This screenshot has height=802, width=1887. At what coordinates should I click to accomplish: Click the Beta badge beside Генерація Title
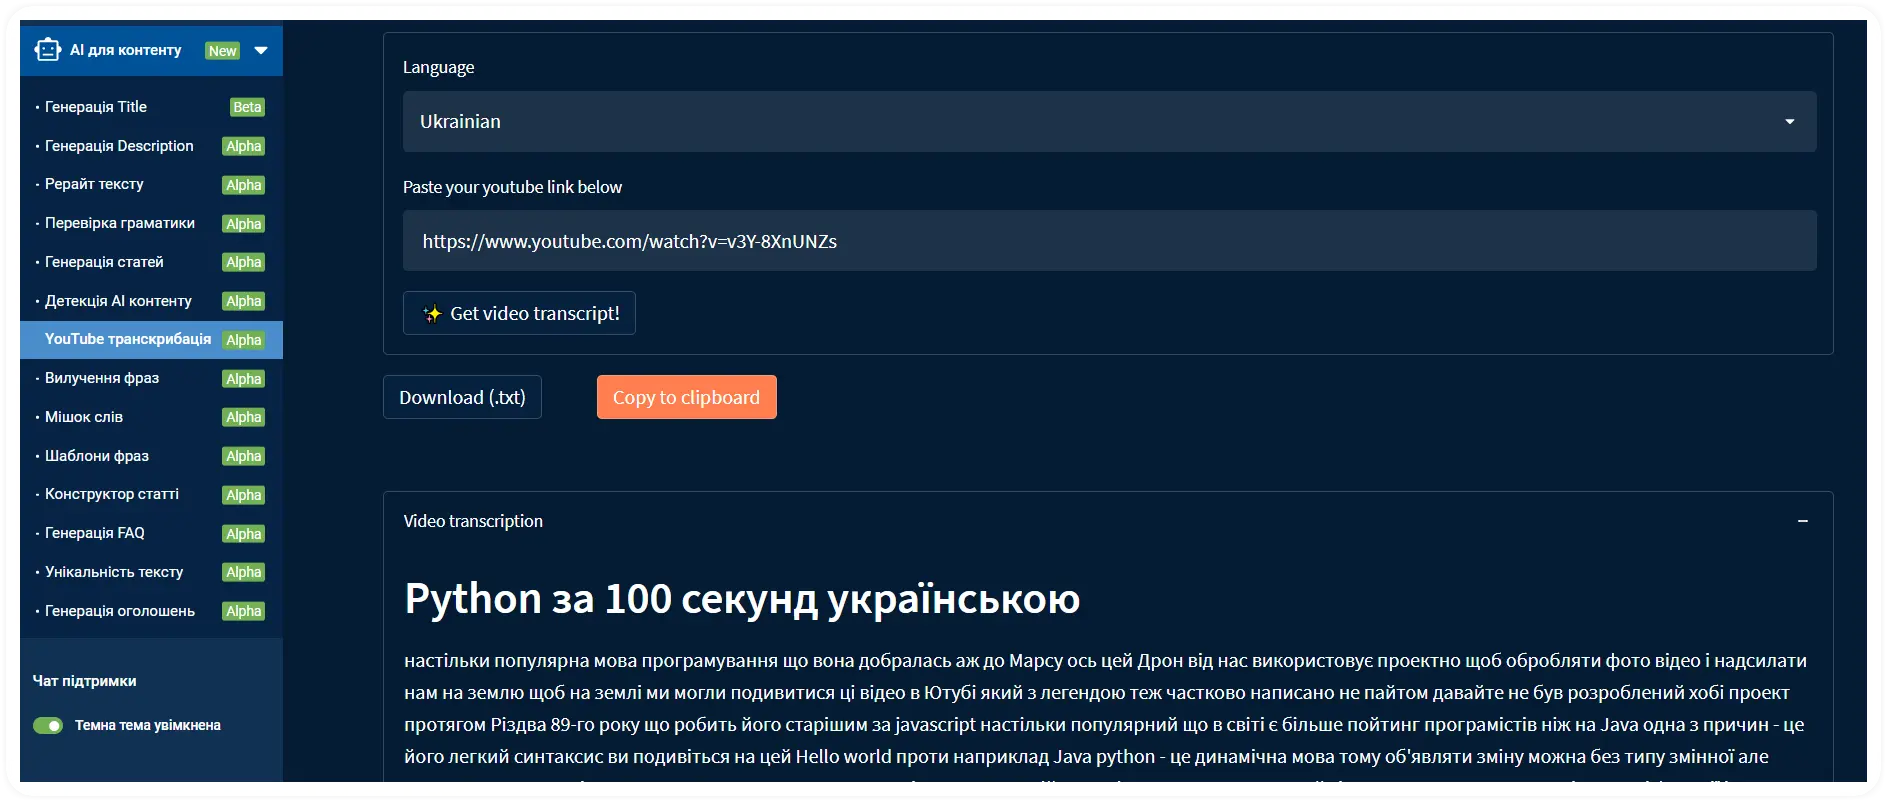[247, 107]
